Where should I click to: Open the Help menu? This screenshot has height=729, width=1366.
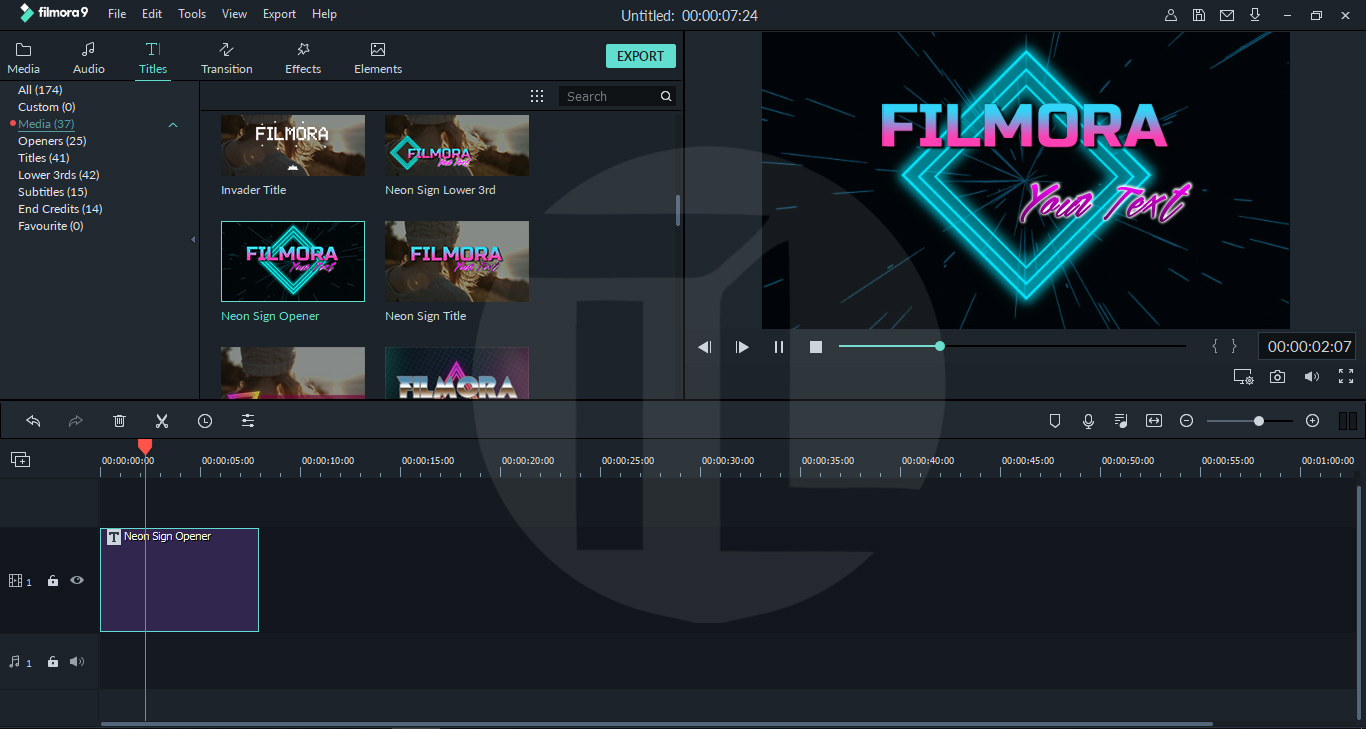point(324,14)
